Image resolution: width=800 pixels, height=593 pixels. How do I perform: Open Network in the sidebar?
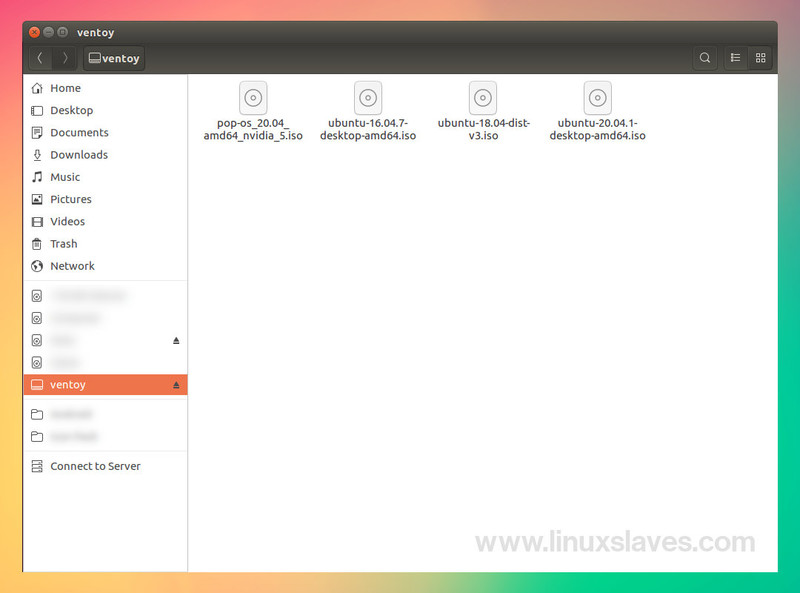tap(105, 266)
